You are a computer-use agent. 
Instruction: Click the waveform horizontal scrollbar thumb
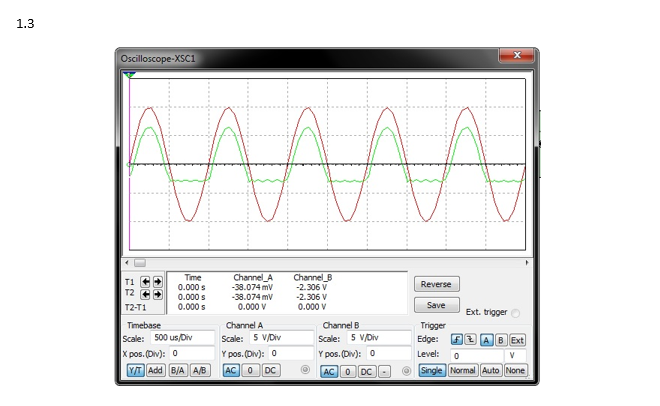(x=140, y=262)
